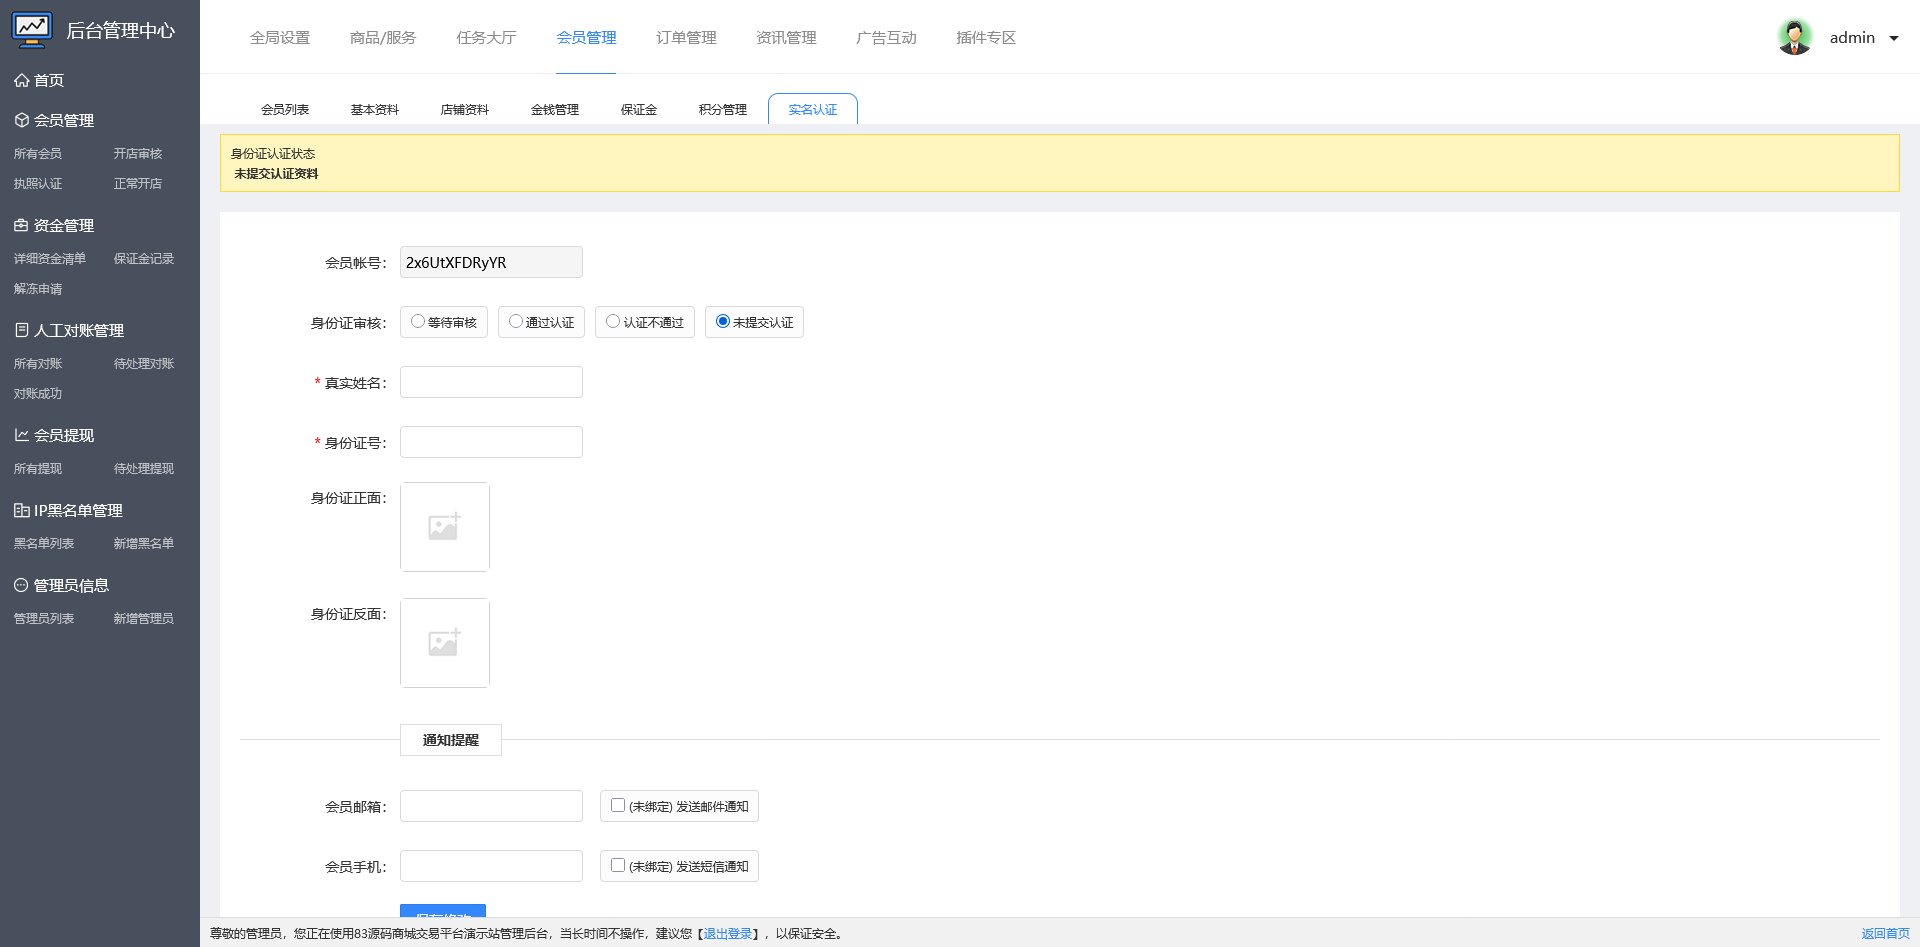
Task: Click the icon beside IP黑名单管理
Action: tap(21, 510)
